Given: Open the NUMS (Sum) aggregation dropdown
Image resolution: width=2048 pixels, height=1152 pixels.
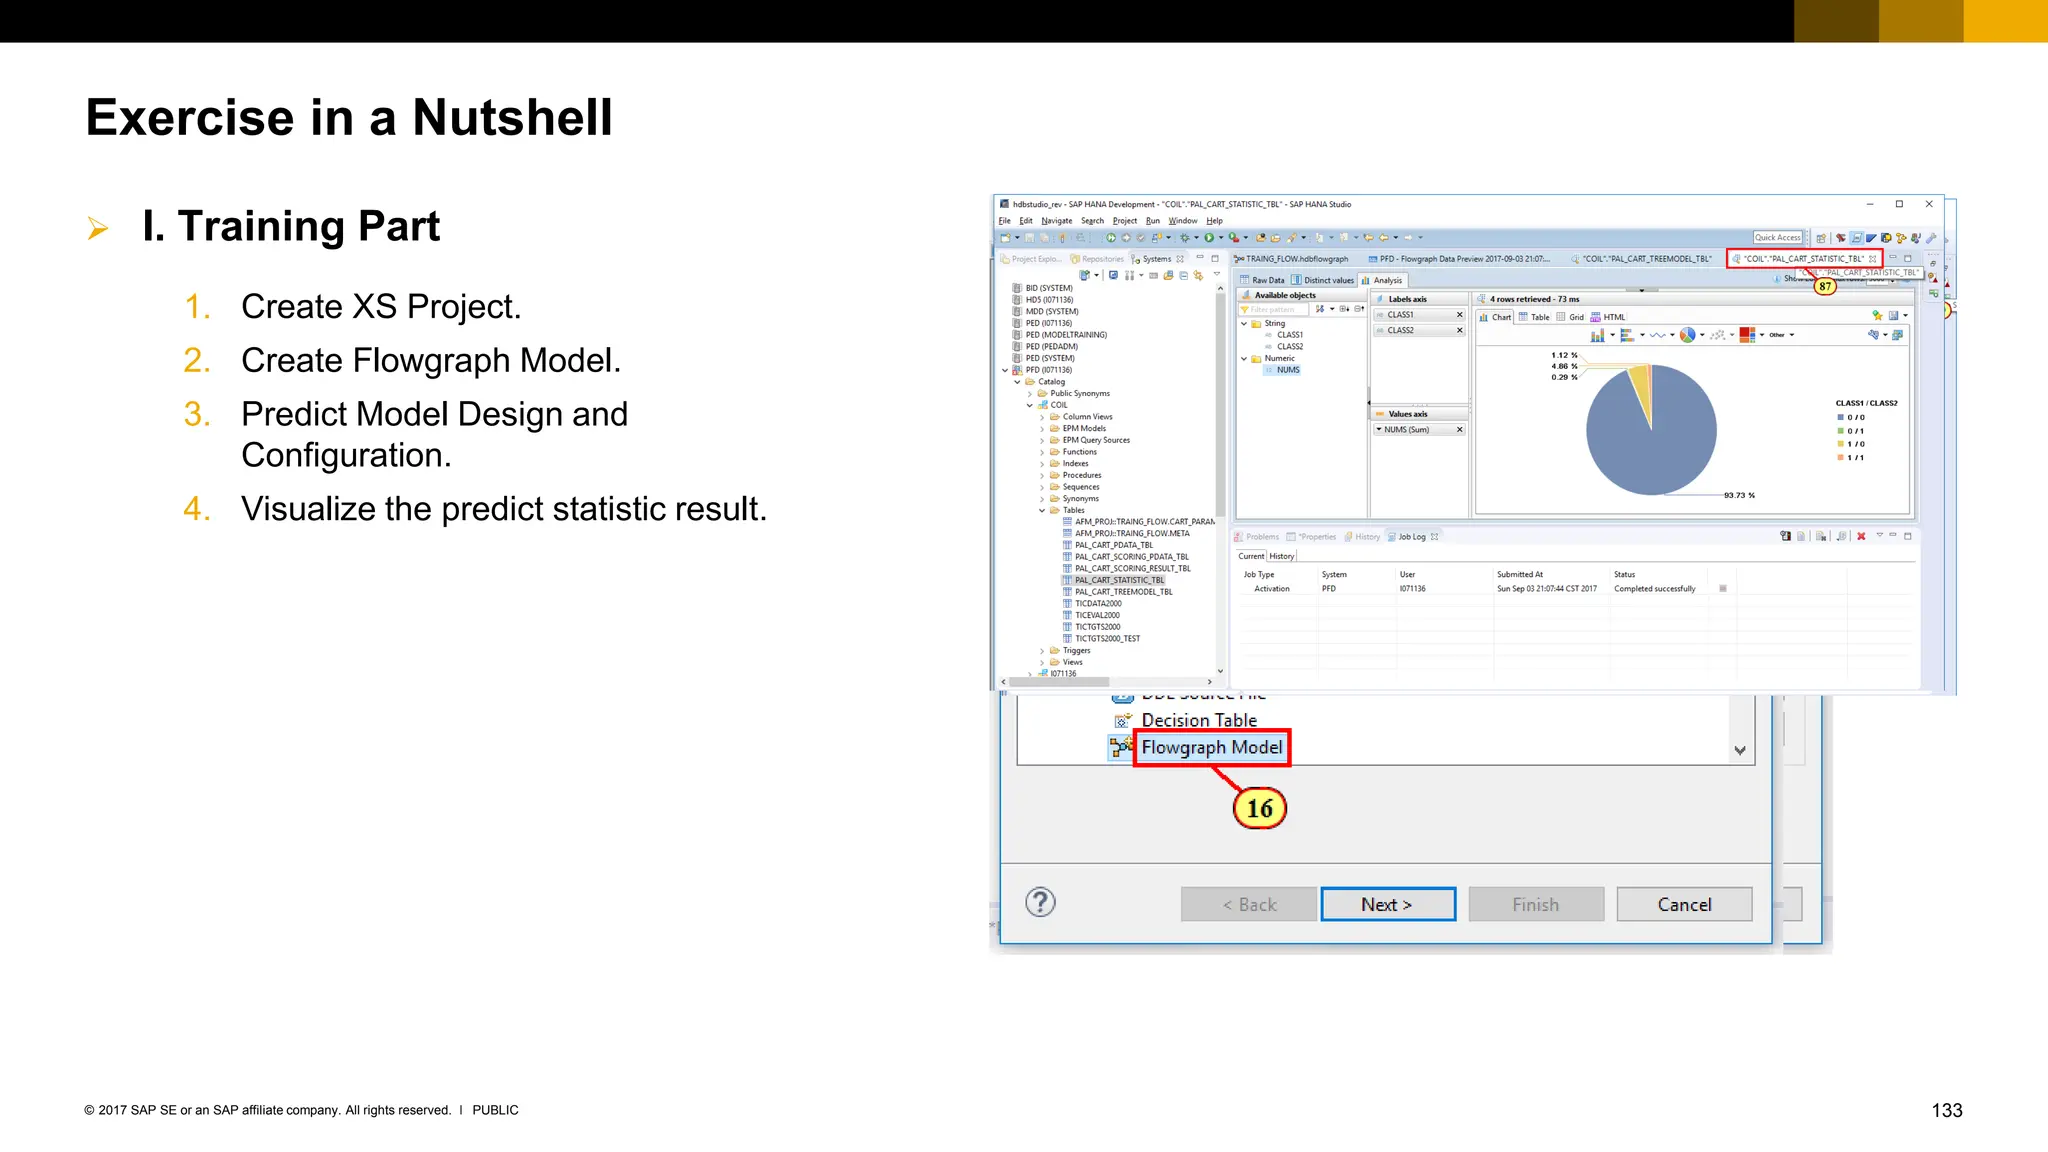Looking at the screenshot, I should (x=1379, y=430).
